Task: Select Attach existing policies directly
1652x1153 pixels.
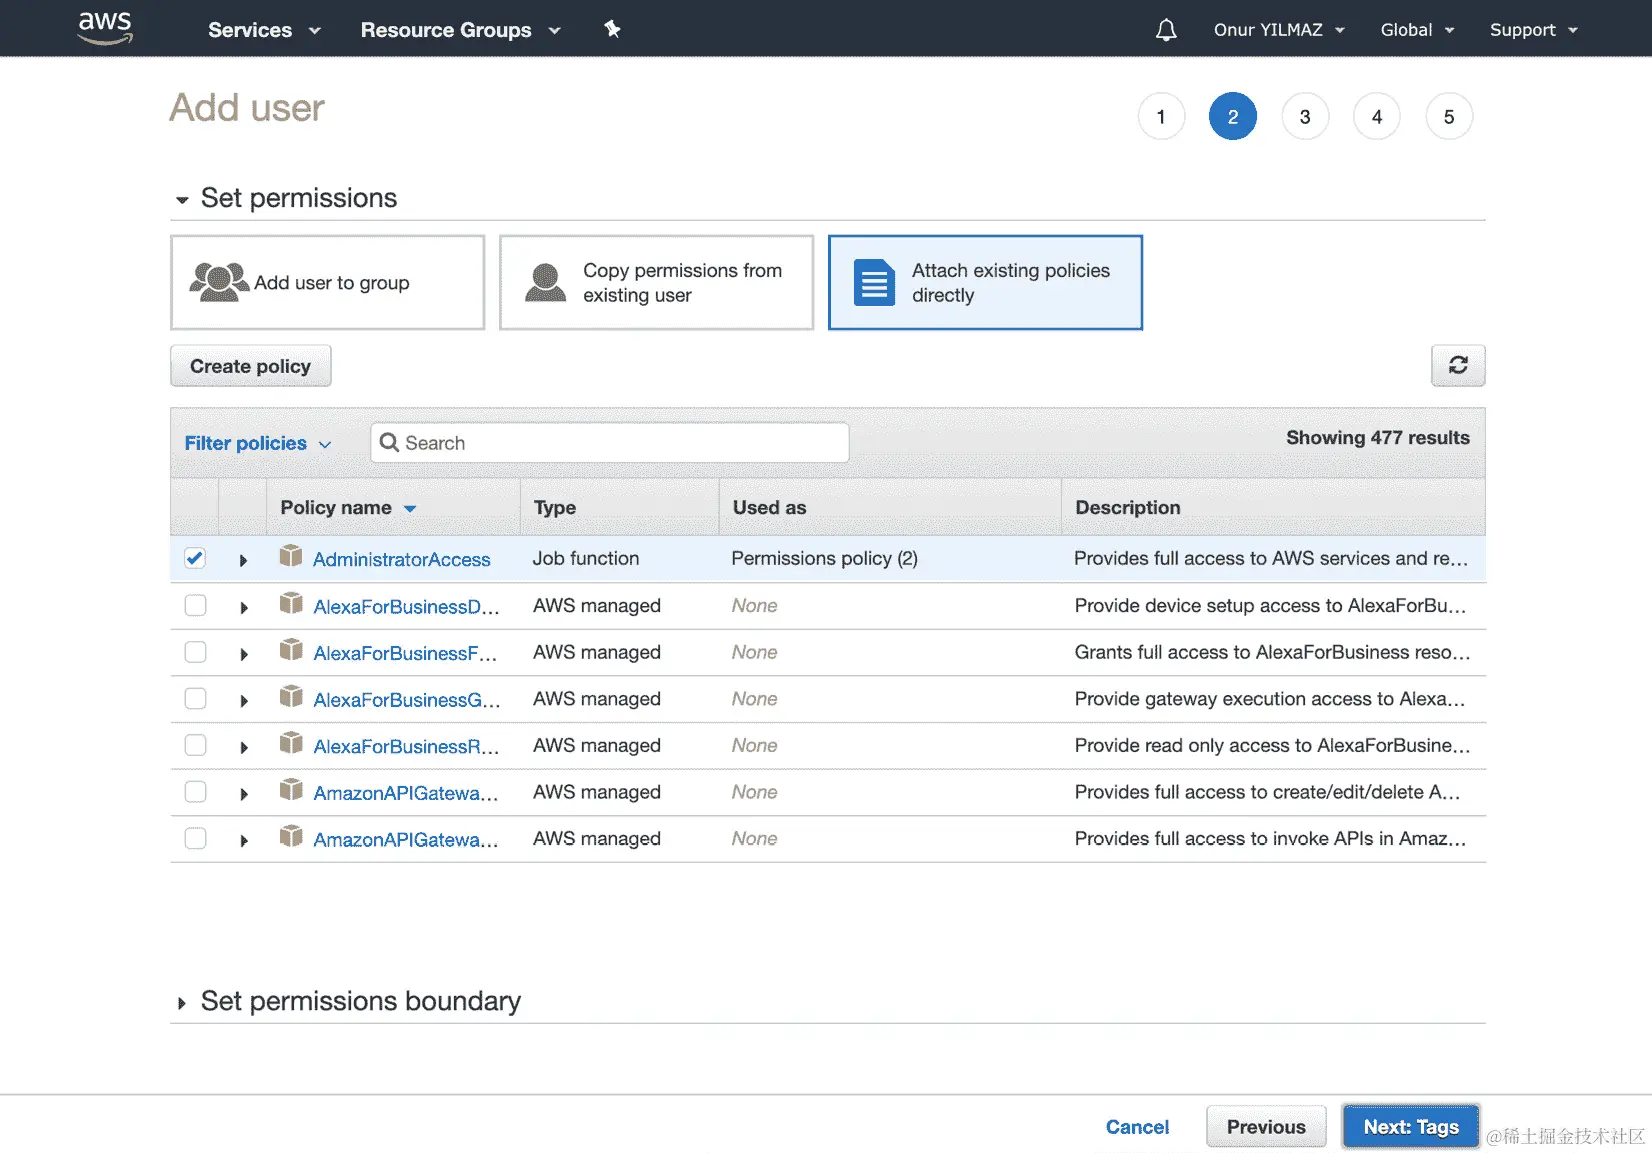Action: pos(985,282)
